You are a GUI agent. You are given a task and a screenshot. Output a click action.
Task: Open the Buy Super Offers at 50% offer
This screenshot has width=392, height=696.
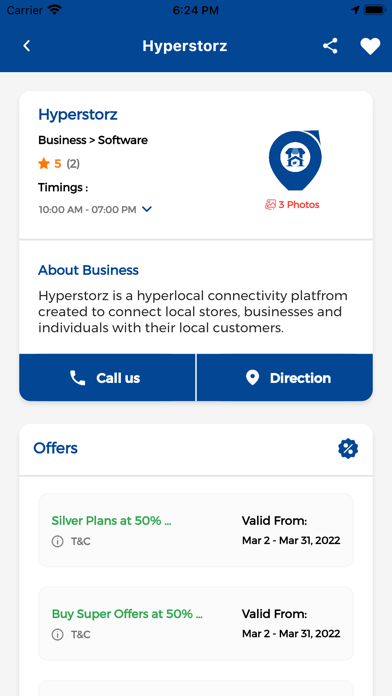click(x=127, y=614)
